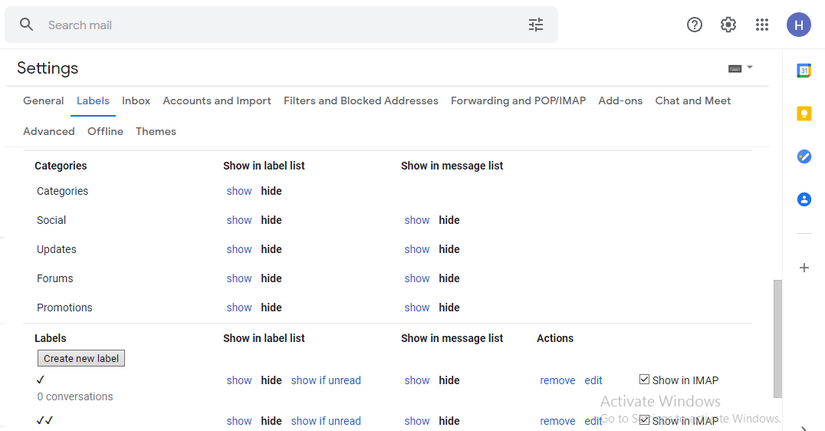Show single-check label in message list
Viewport: 825px width, 431px height.
pyautogui.click(x=417, y=380)
